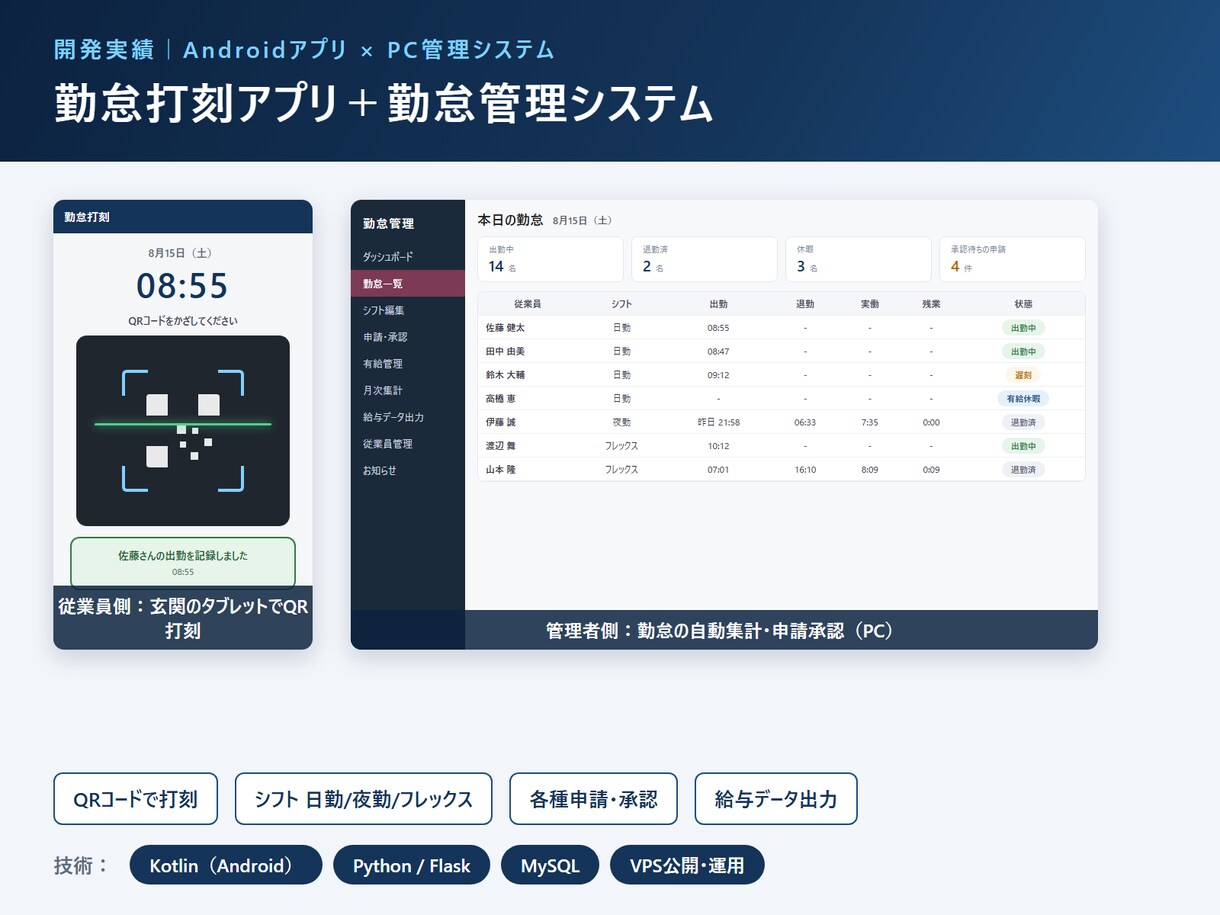Click the 出勤 column header
The width and height of the screenshot is (1220, 915).
pyautogui.click(x=718, y=304)
